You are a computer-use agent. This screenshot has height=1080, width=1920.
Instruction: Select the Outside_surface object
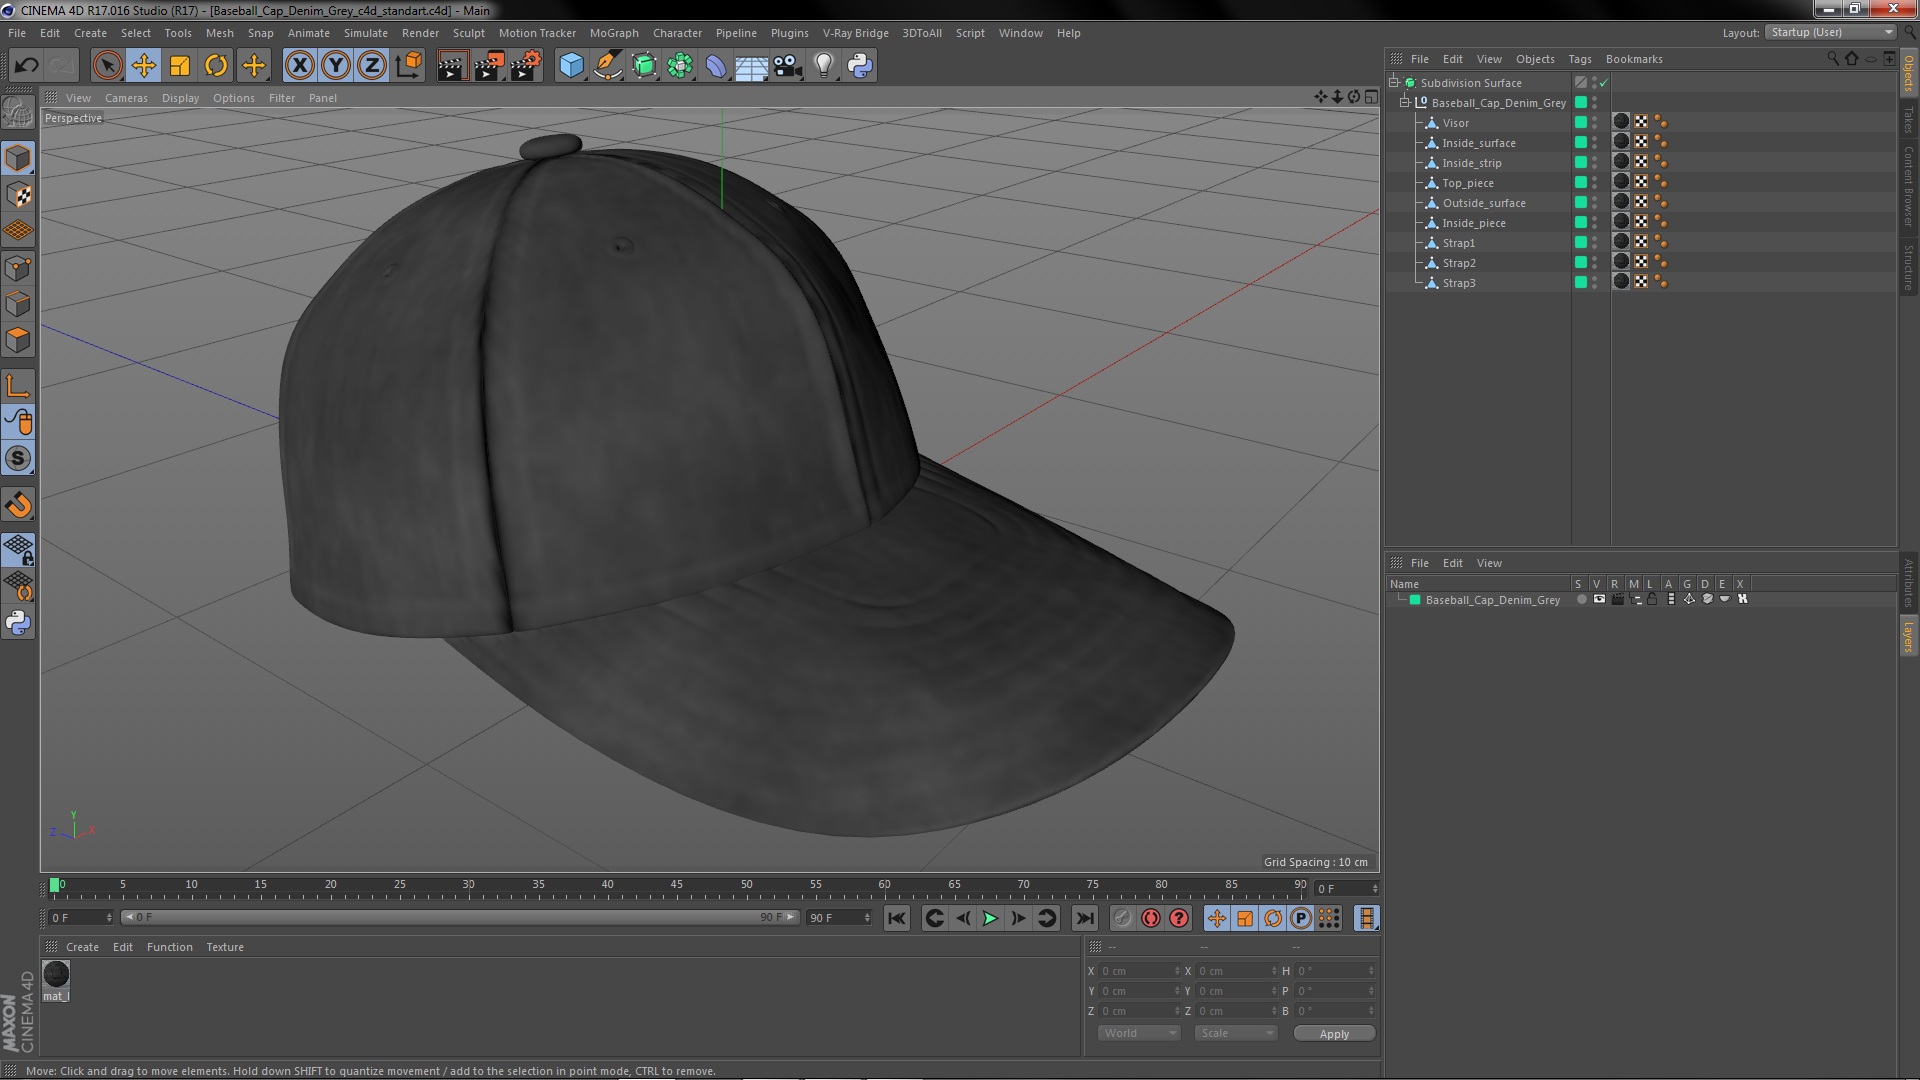[x=1484, y=203]
